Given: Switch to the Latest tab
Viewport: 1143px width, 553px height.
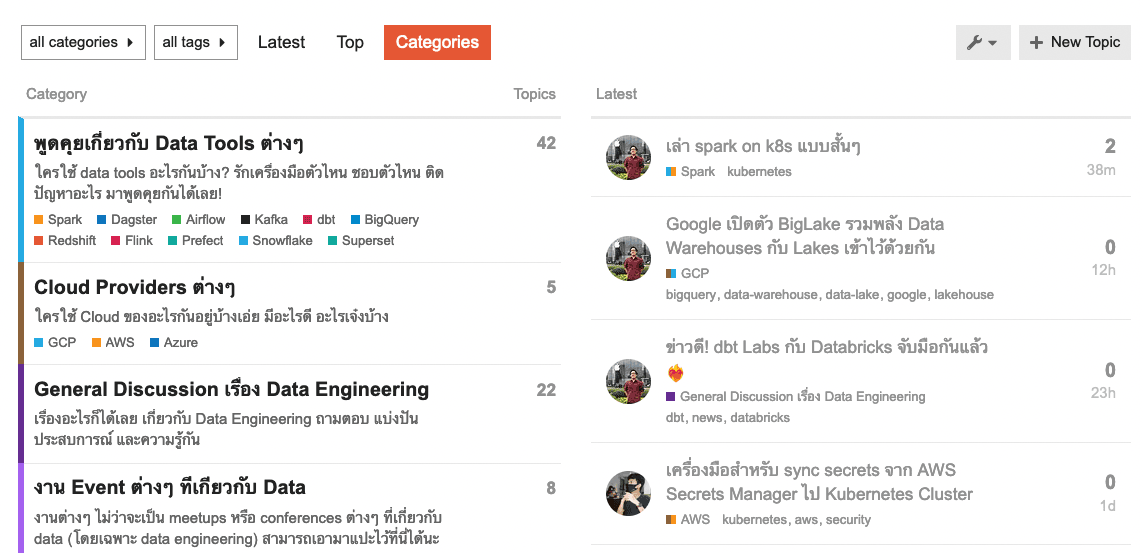Looking at the screenshot, I should click(x=281, y=42).
